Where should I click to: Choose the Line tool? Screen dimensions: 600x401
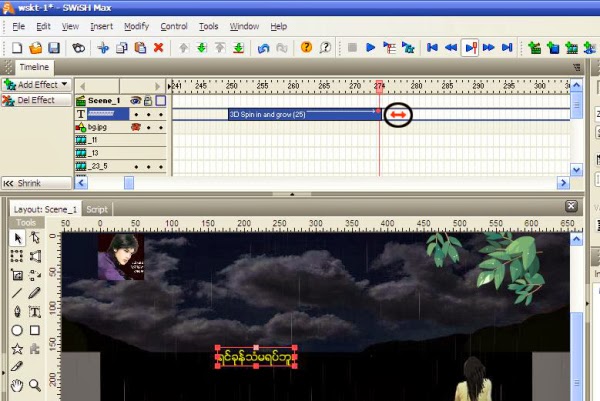(x=17, y=293)
